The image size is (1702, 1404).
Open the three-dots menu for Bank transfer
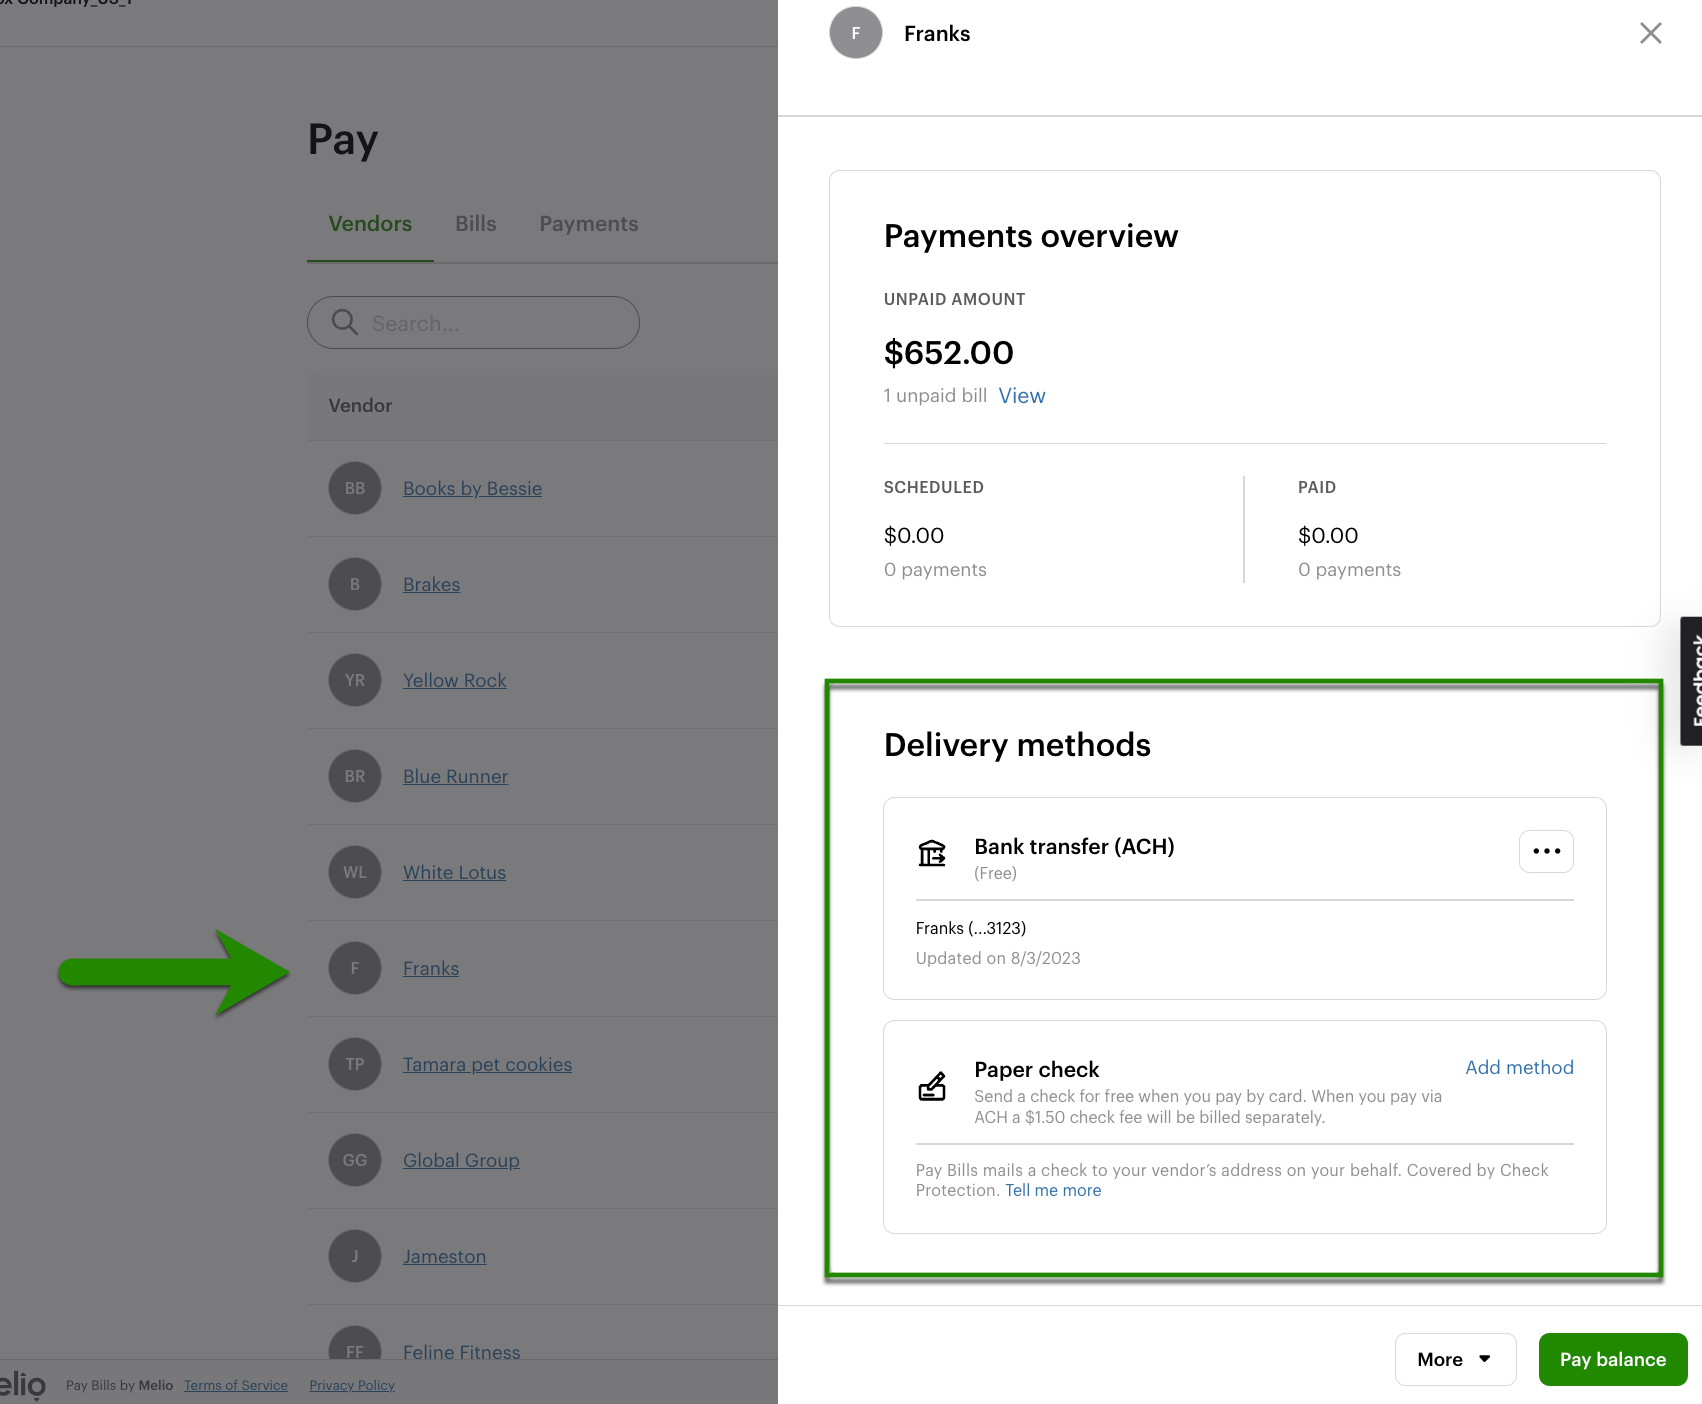tap(1546, 851)
